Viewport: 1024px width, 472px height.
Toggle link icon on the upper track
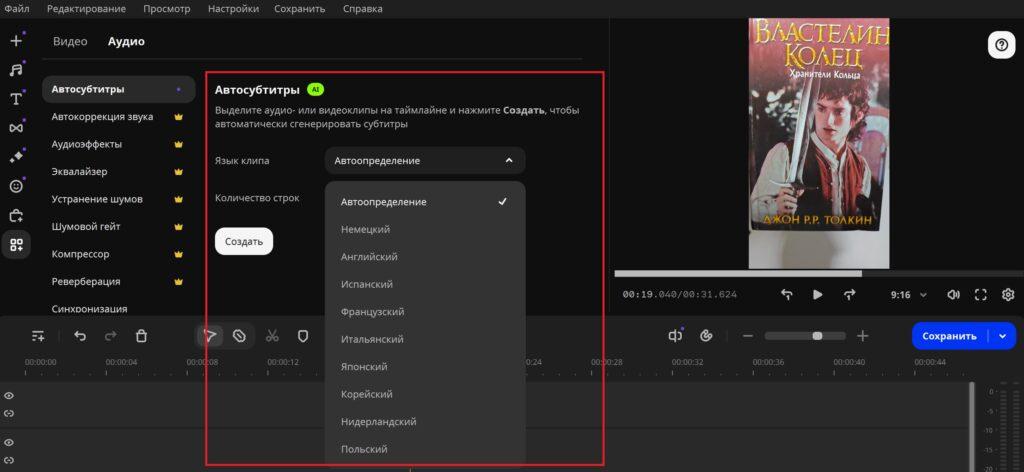(x=9, y=413)
